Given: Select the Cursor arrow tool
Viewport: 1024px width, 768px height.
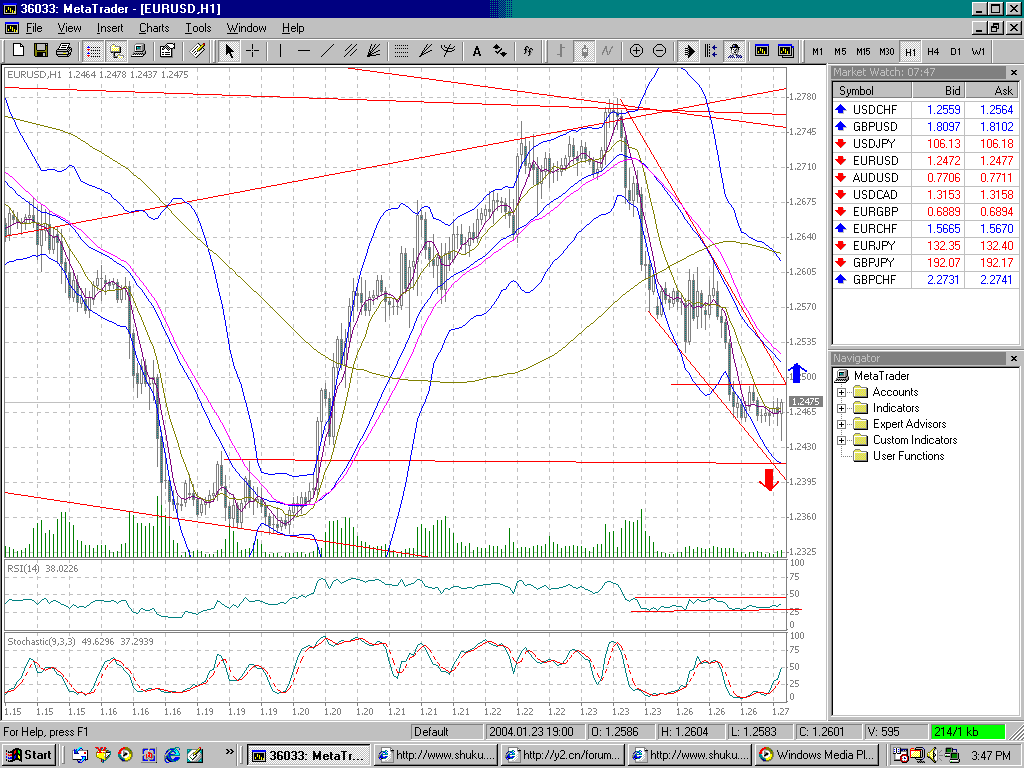Looking at the screenshot, I should click(x=229, y=50).
